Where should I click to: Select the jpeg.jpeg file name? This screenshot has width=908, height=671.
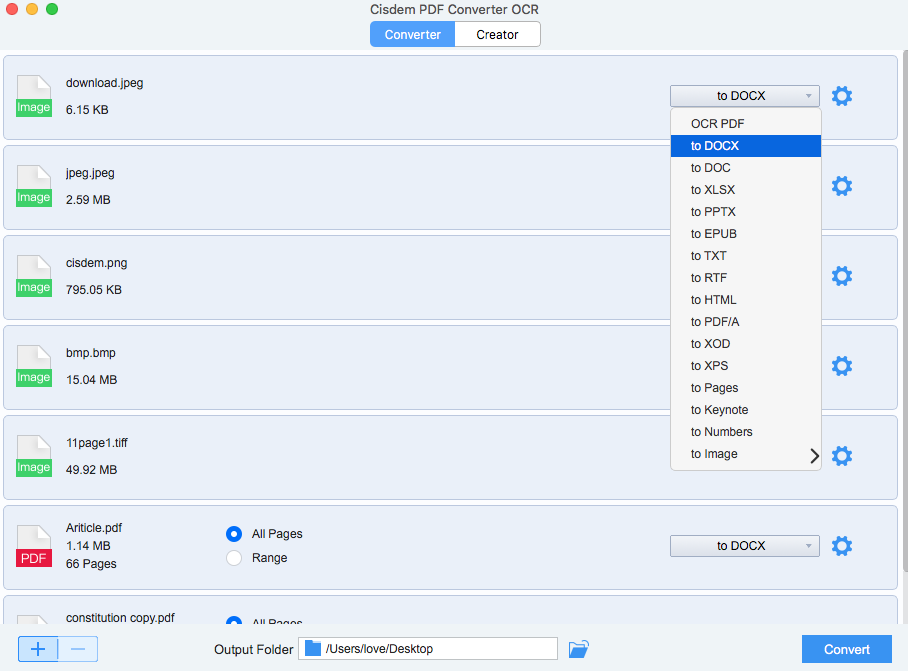coord(90,173)
